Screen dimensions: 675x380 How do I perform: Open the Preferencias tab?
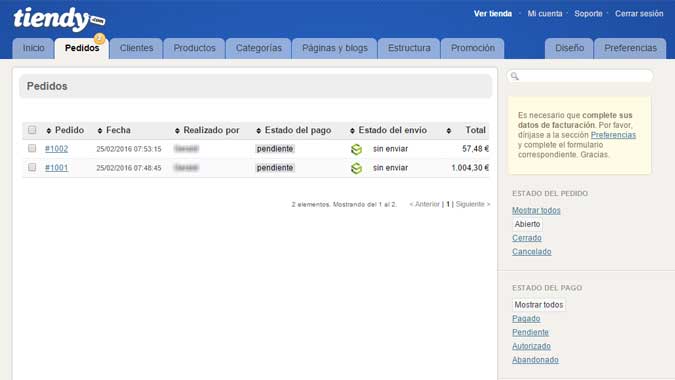(x=630, y=48)
